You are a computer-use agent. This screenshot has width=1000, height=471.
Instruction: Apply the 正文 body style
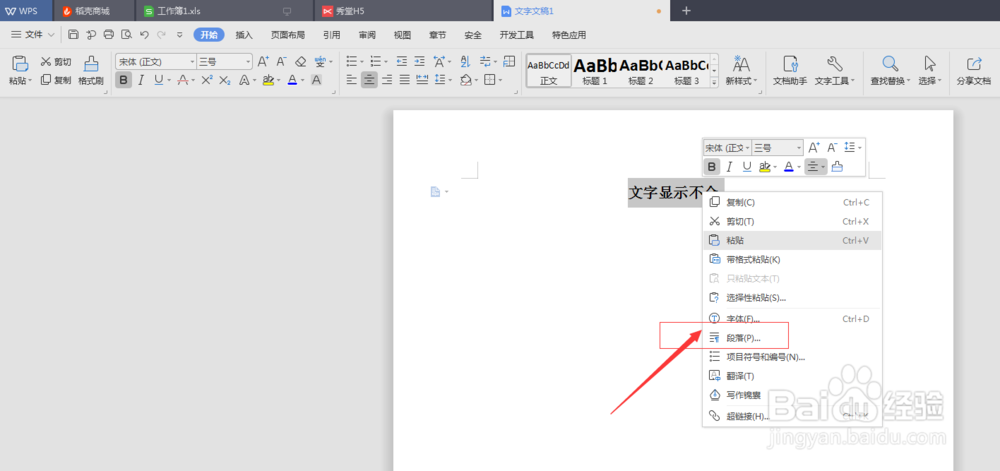coord(548,71)
